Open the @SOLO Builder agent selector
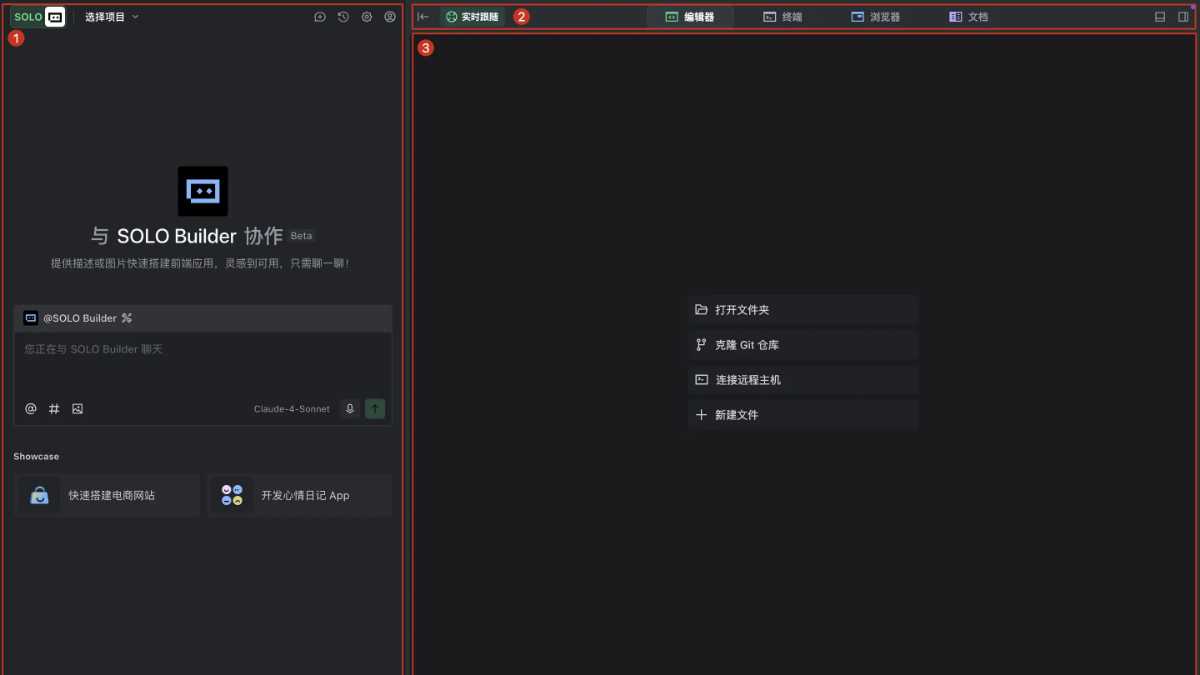 click(x=79, y=318)
